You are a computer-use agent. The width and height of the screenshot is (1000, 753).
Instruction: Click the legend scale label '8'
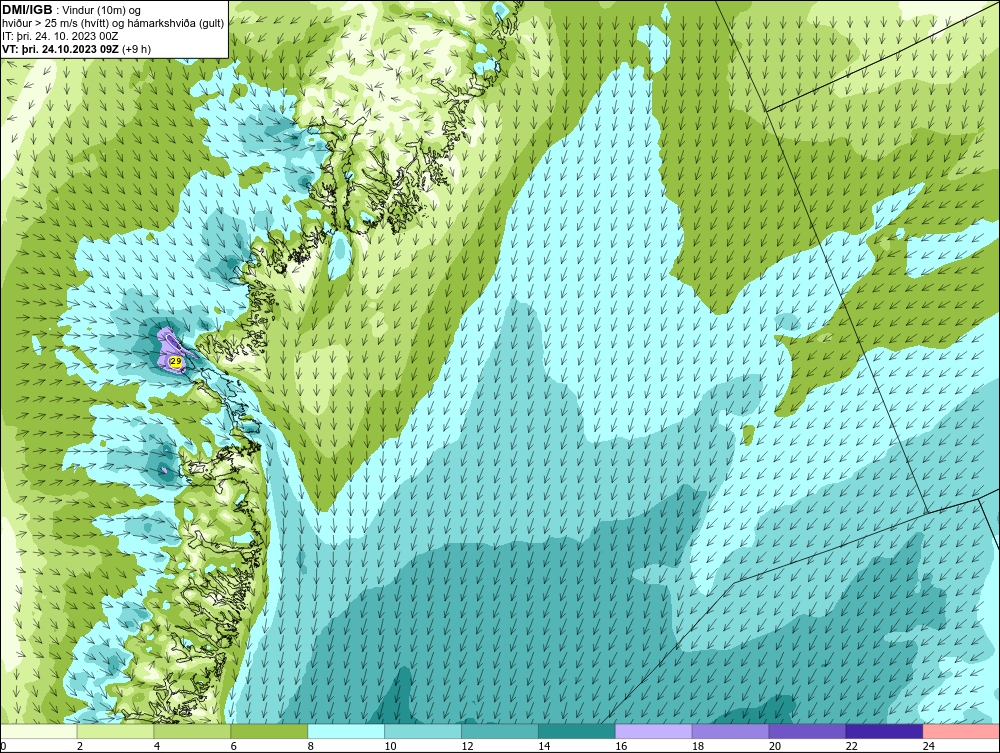point(311,746)
